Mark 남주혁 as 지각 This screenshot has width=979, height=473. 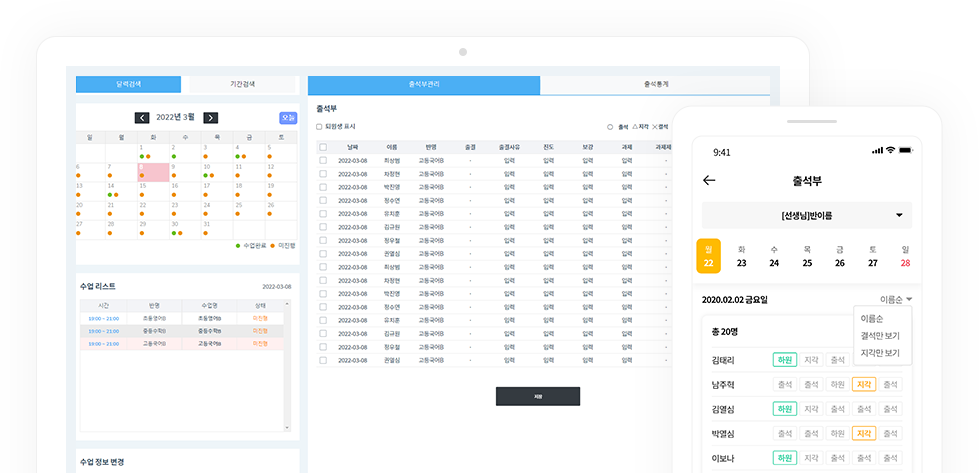863,384
